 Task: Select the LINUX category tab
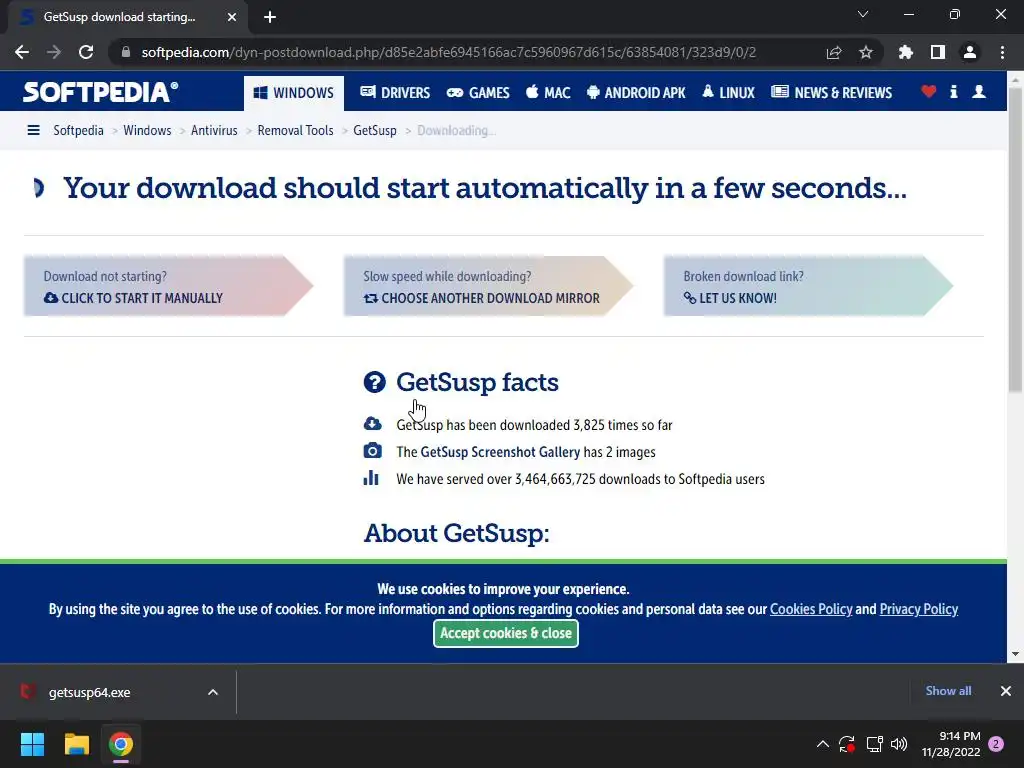point(728,93)
